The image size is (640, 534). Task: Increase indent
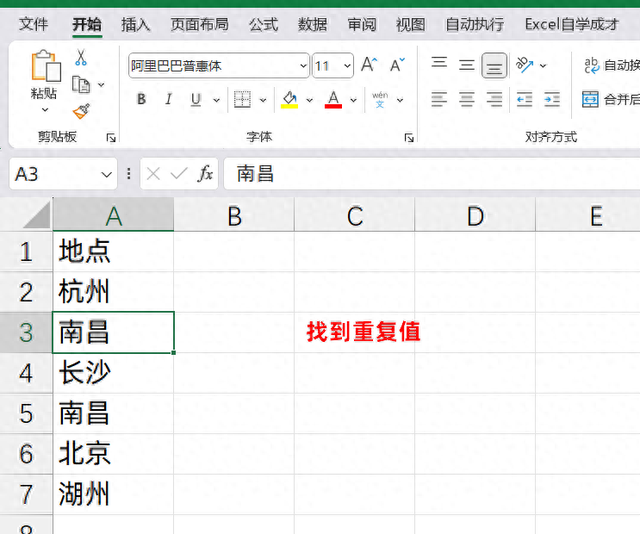coord(552,99)
